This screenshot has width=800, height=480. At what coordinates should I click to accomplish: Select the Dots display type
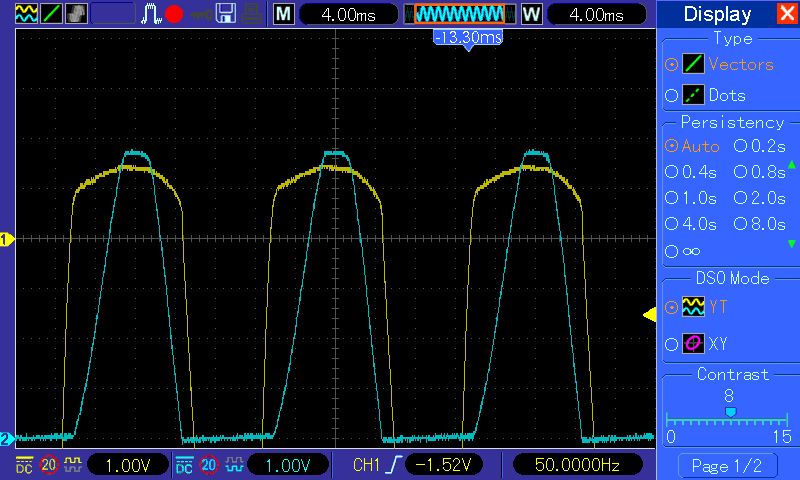(671, 95)
